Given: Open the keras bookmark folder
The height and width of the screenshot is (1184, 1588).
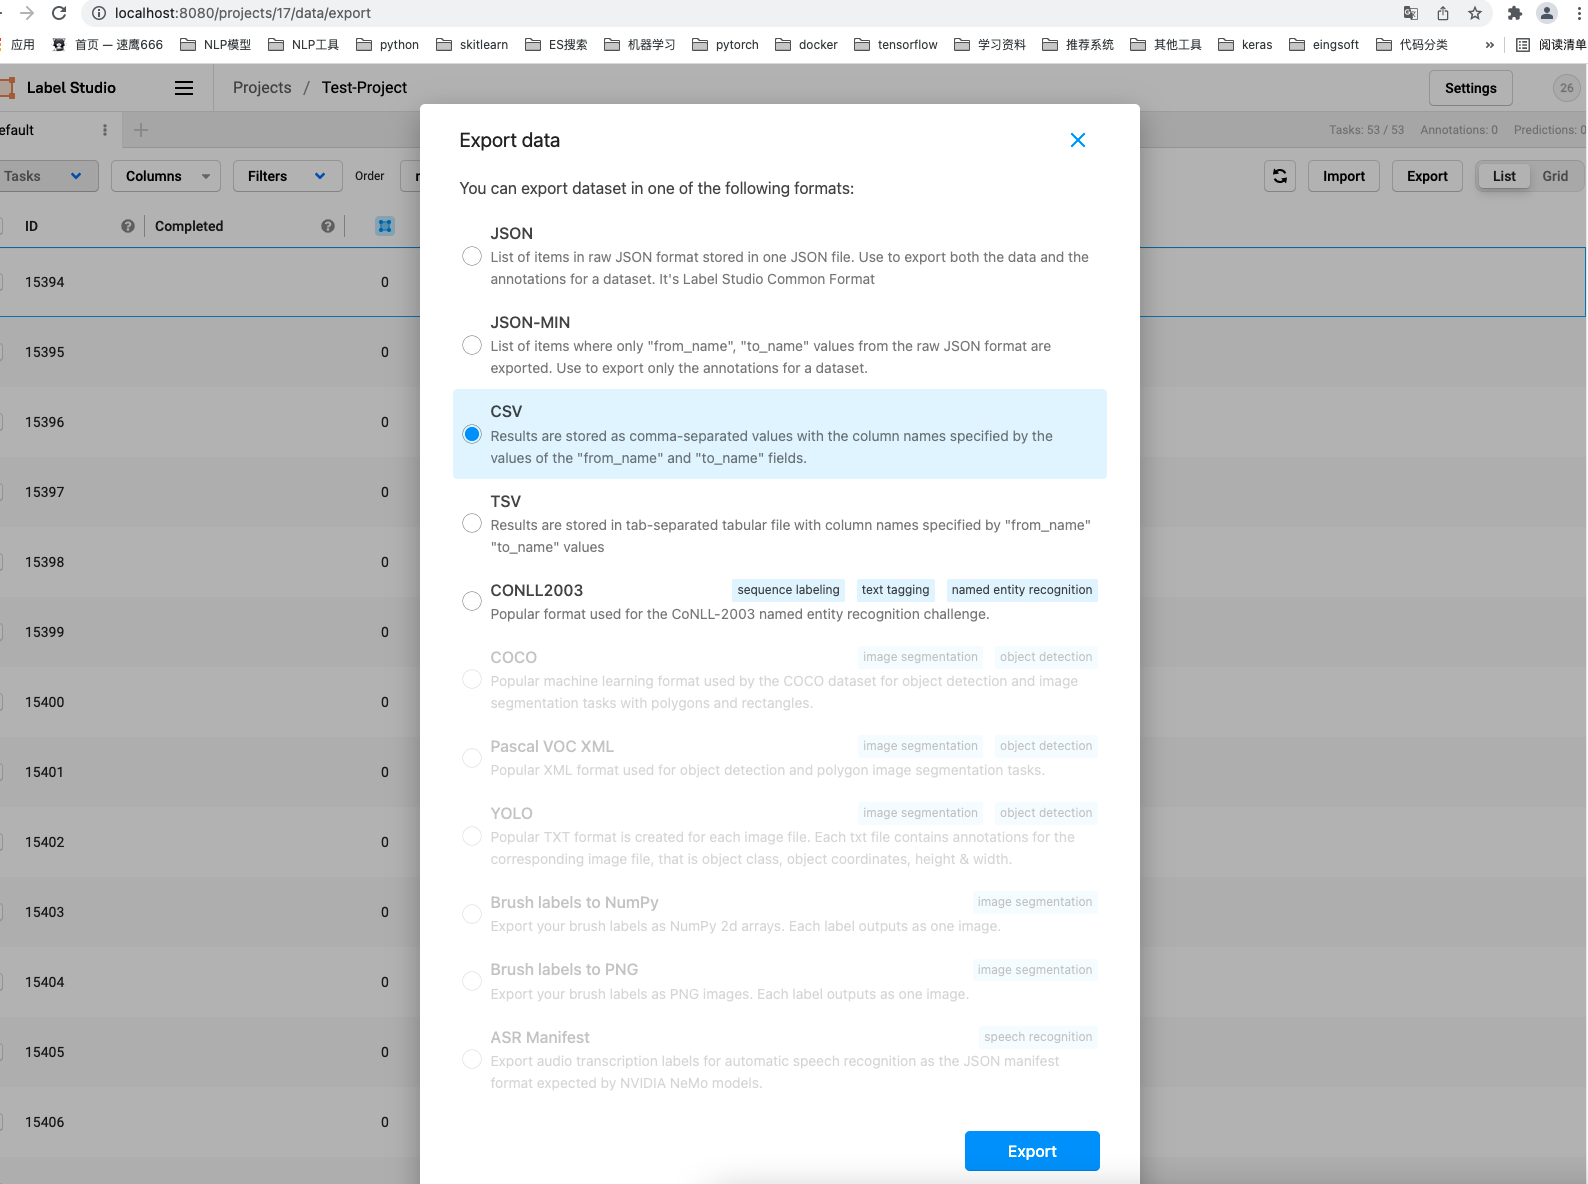Looking at the screenshot, I should 1245,45.
